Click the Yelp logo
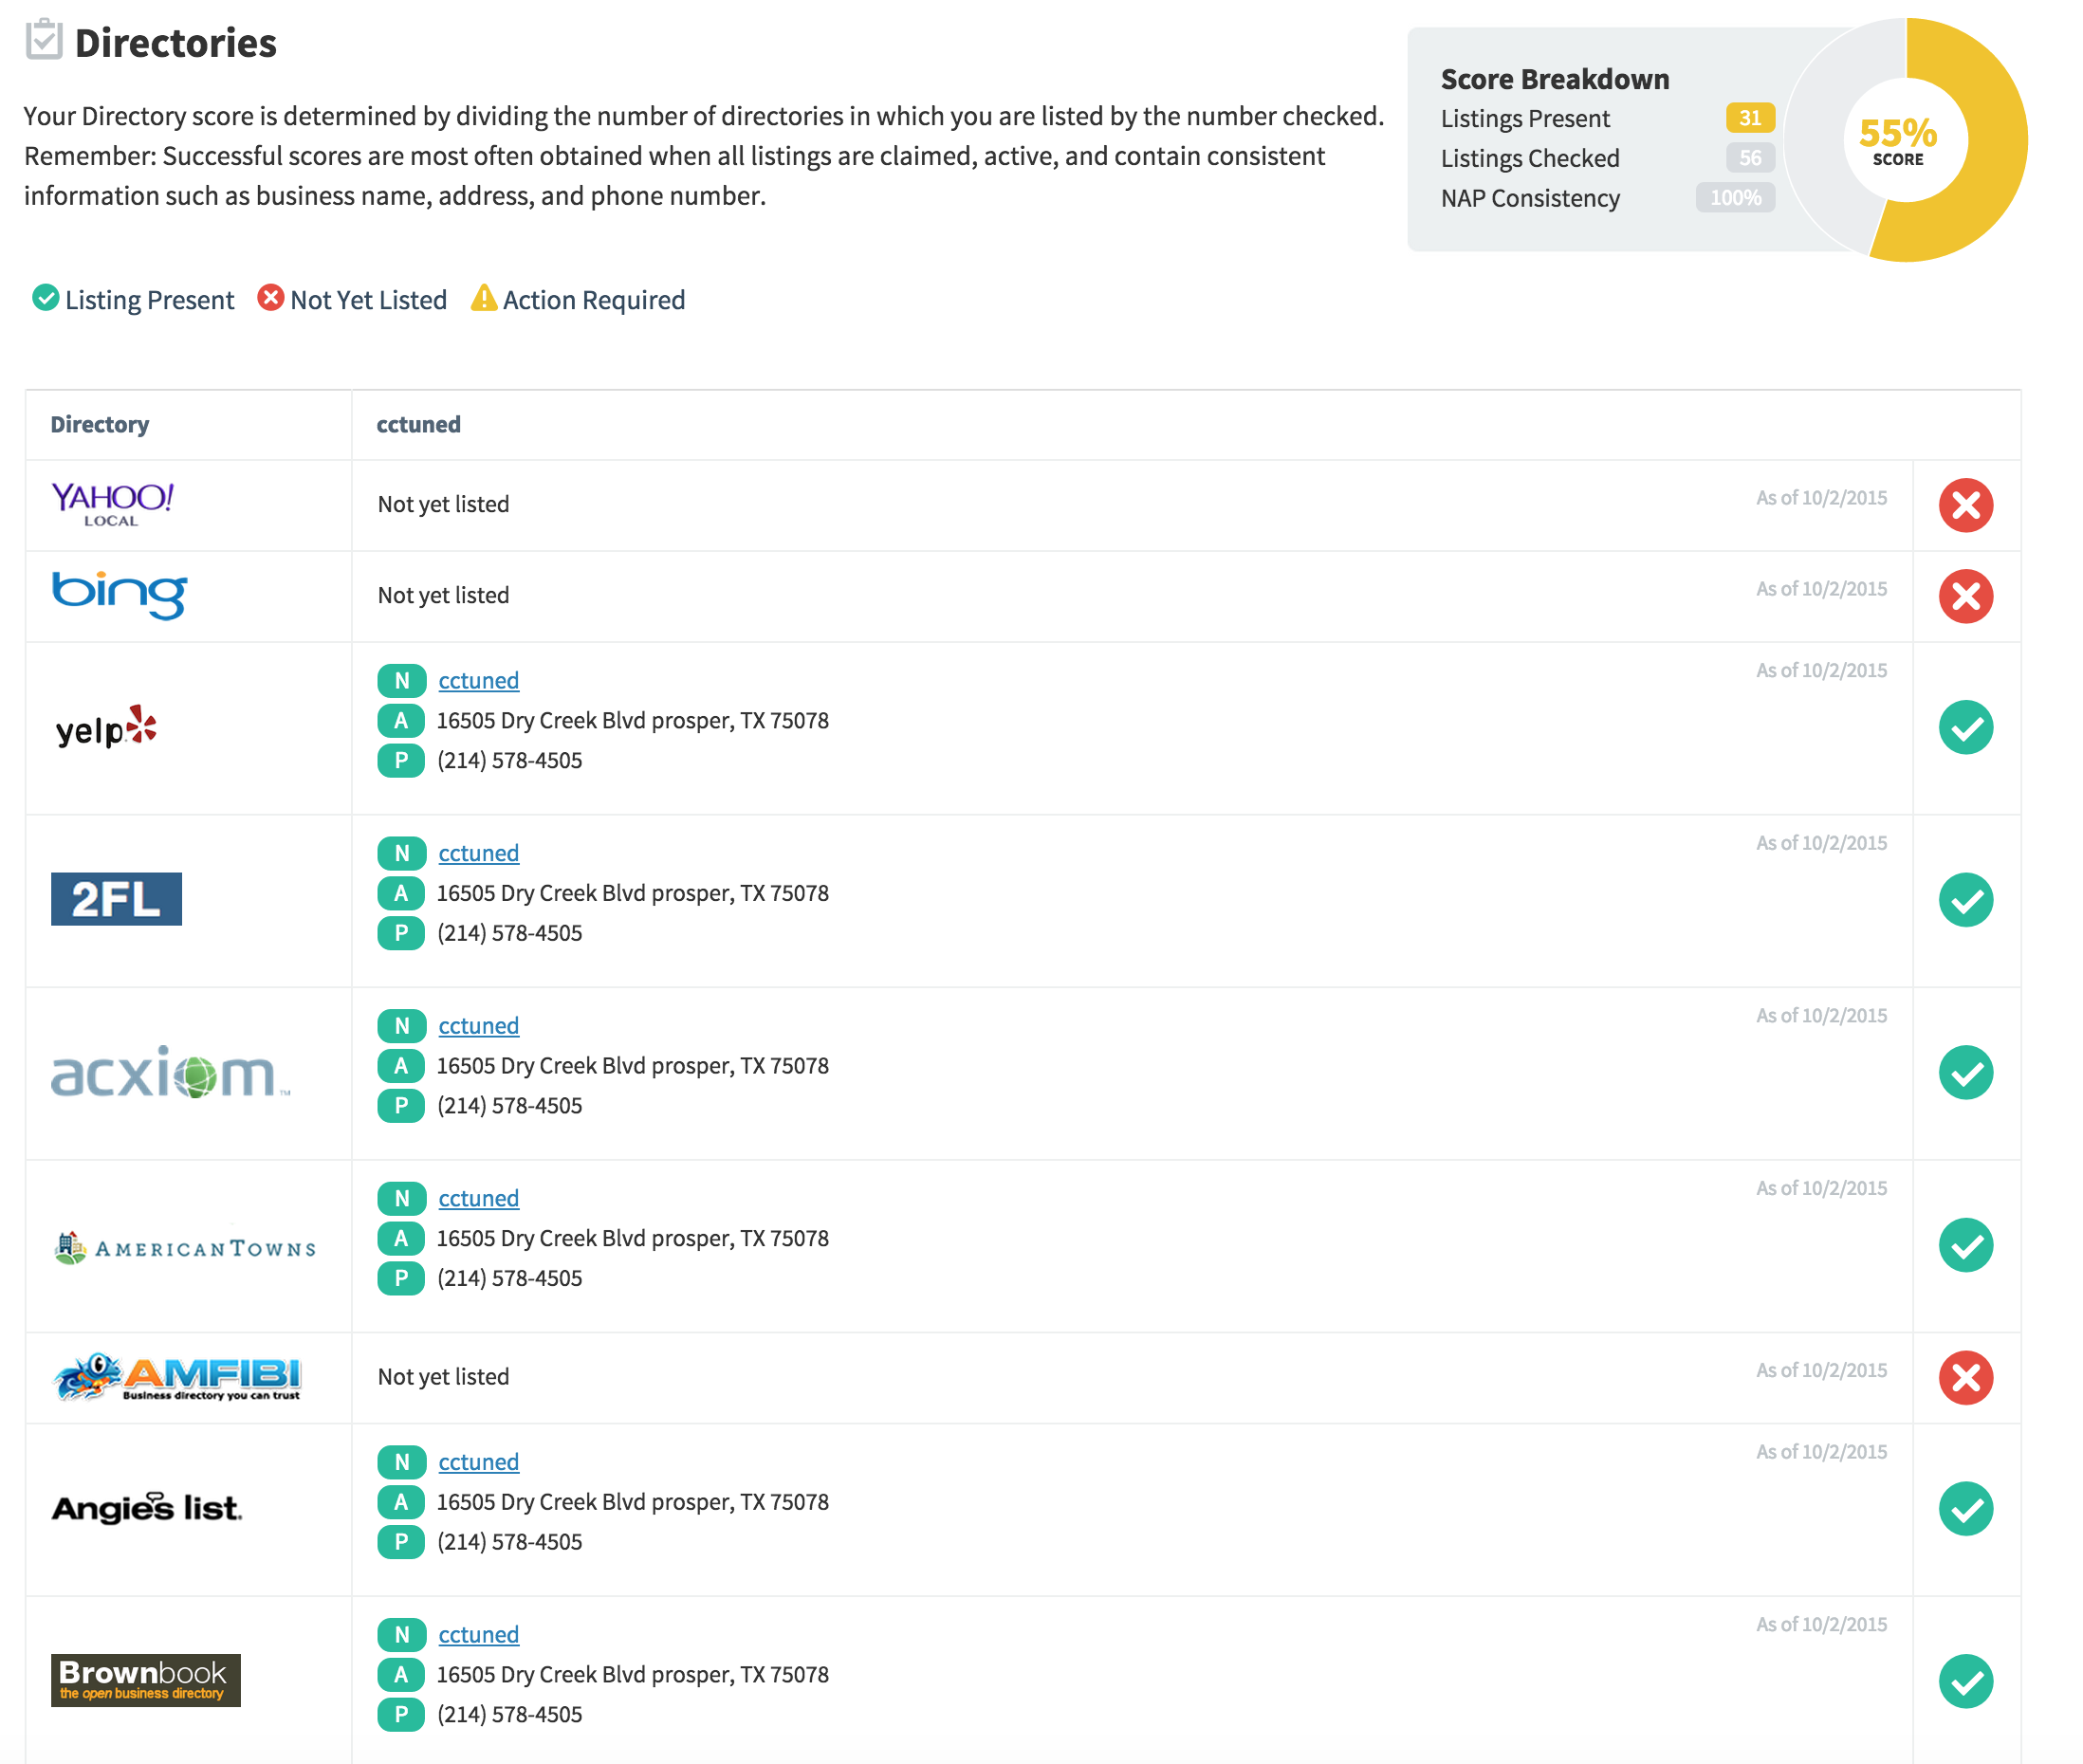This screenshot has width=2083, height=1764. coord(107,727)
